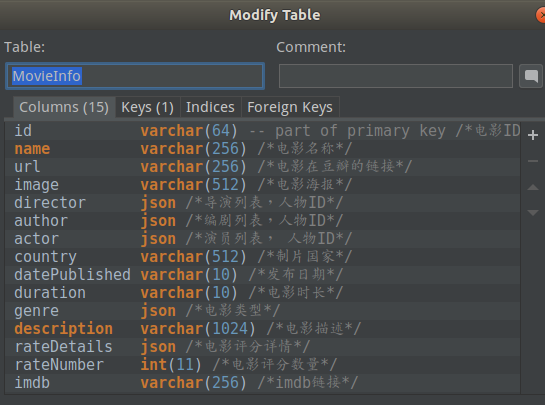Select the image column row

262,185
